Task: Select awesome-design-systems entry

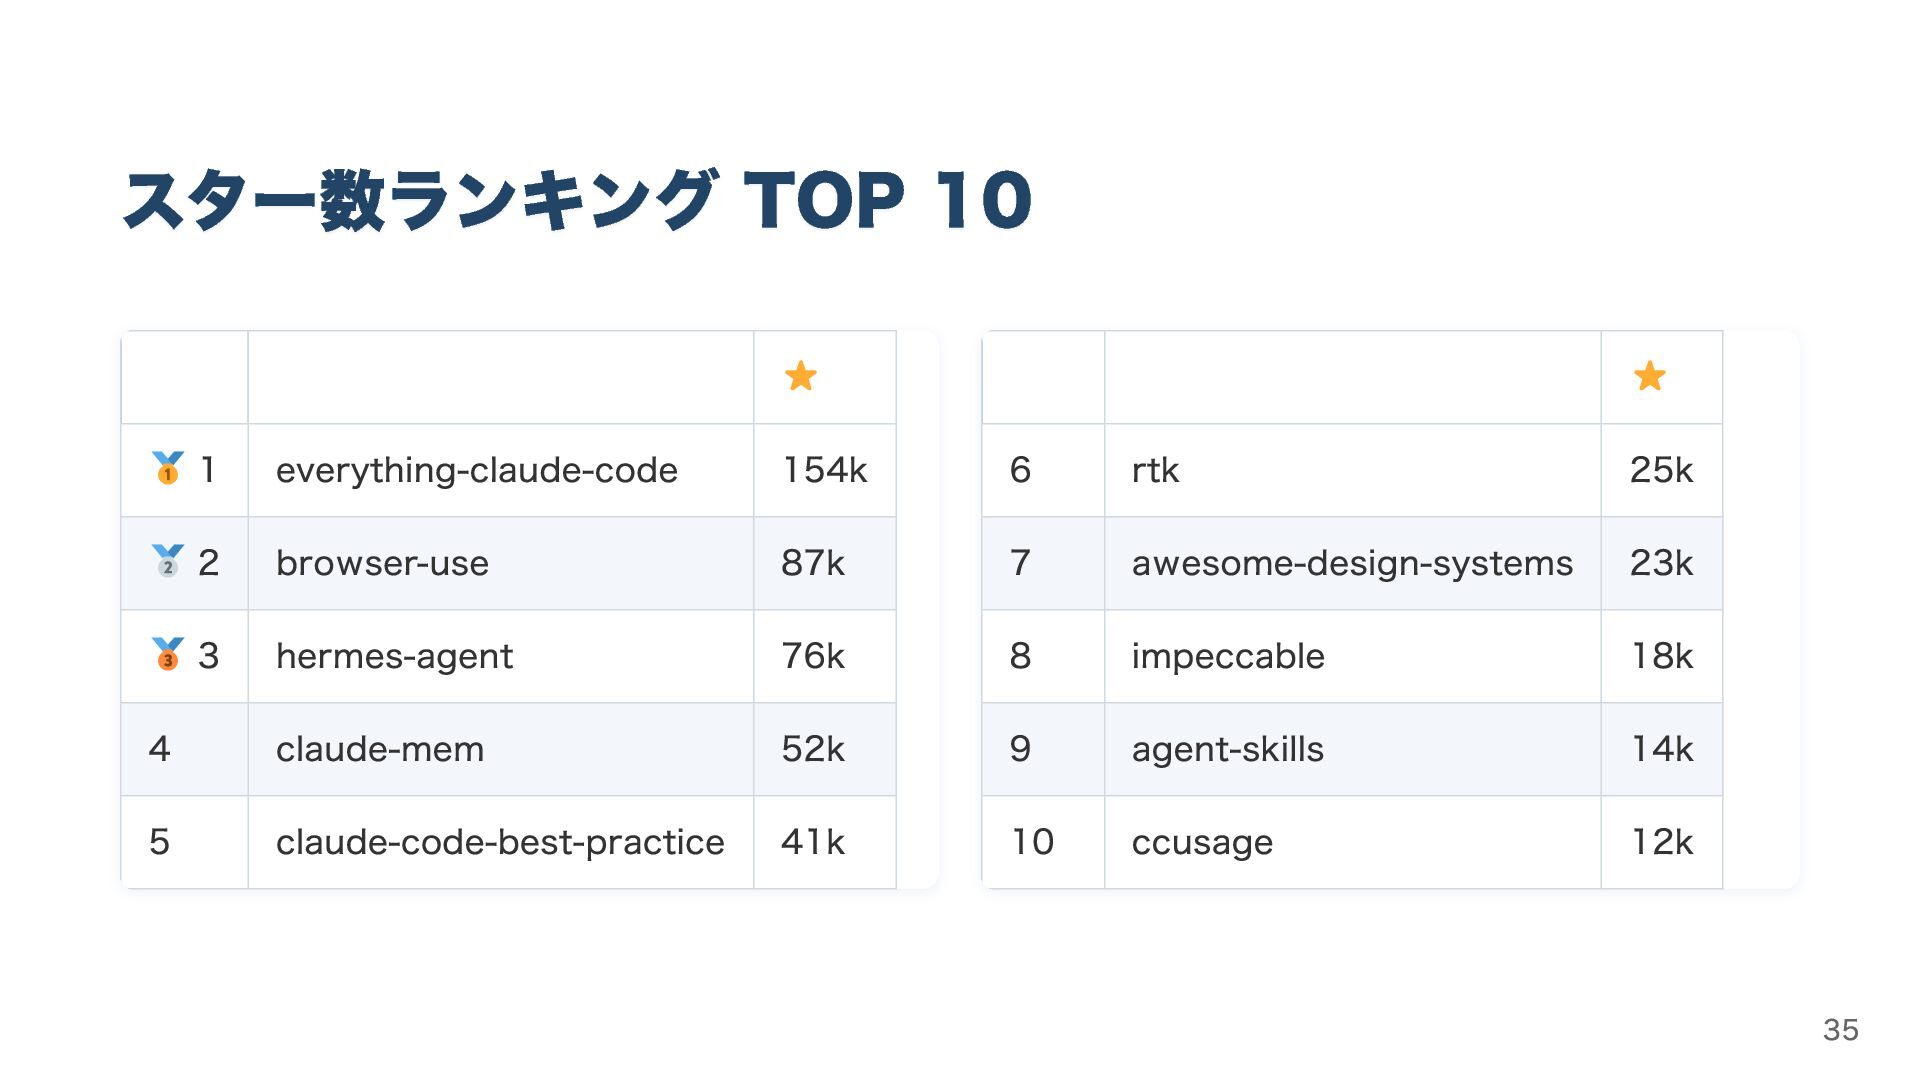Action: (1352, 563)
